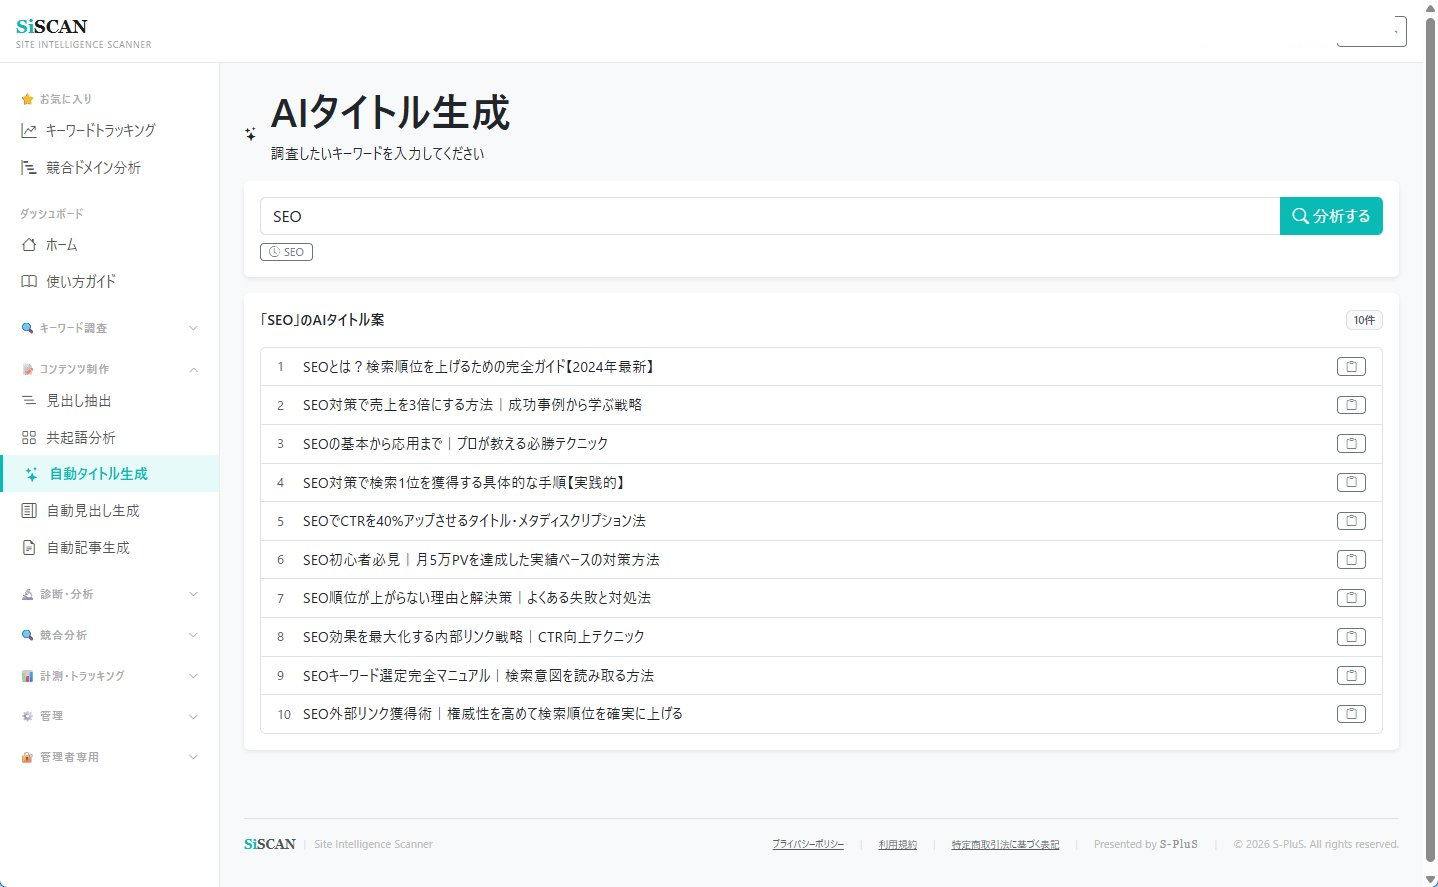1438x887 pixels.
Task: Expand the 診断・分析 section
Action: pos(110,594)
